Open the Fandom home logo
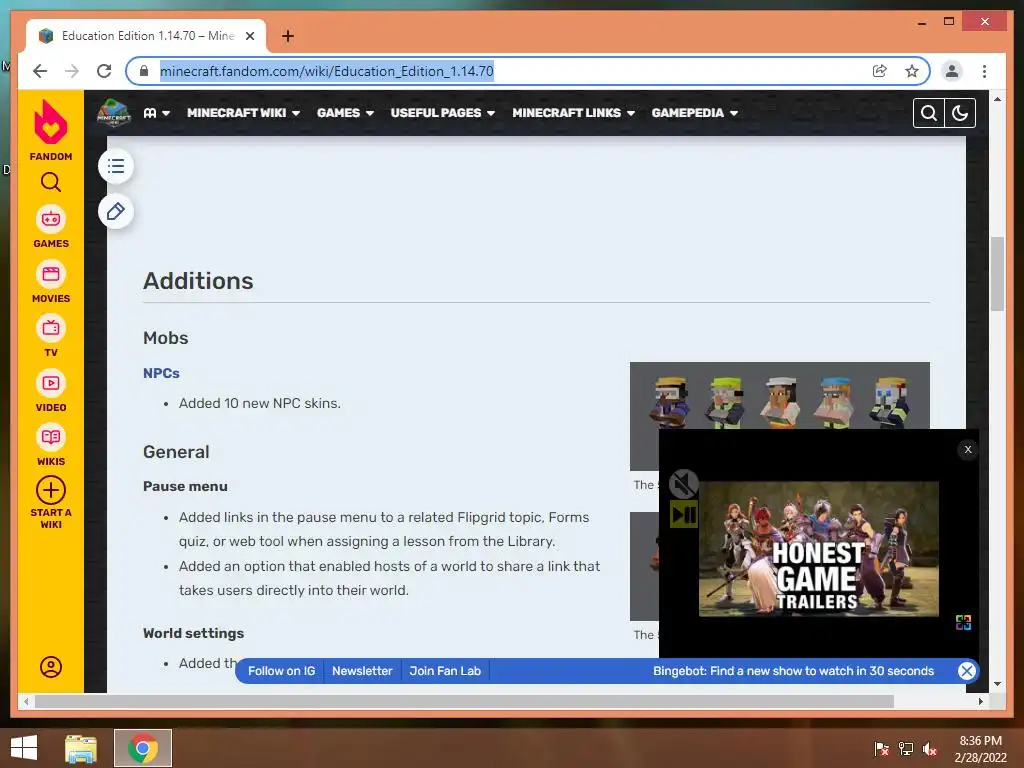Screen dimensions: 1024x768 tap(51, 130)
